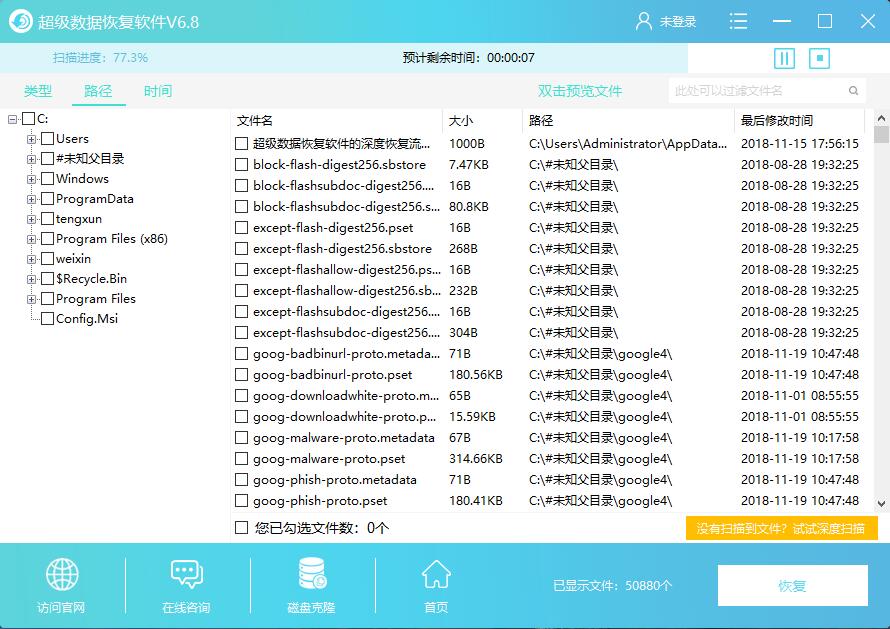Click scroll-down arrow of file list
The width and height of the screenshot is (890, 629).
pos(881,503)
